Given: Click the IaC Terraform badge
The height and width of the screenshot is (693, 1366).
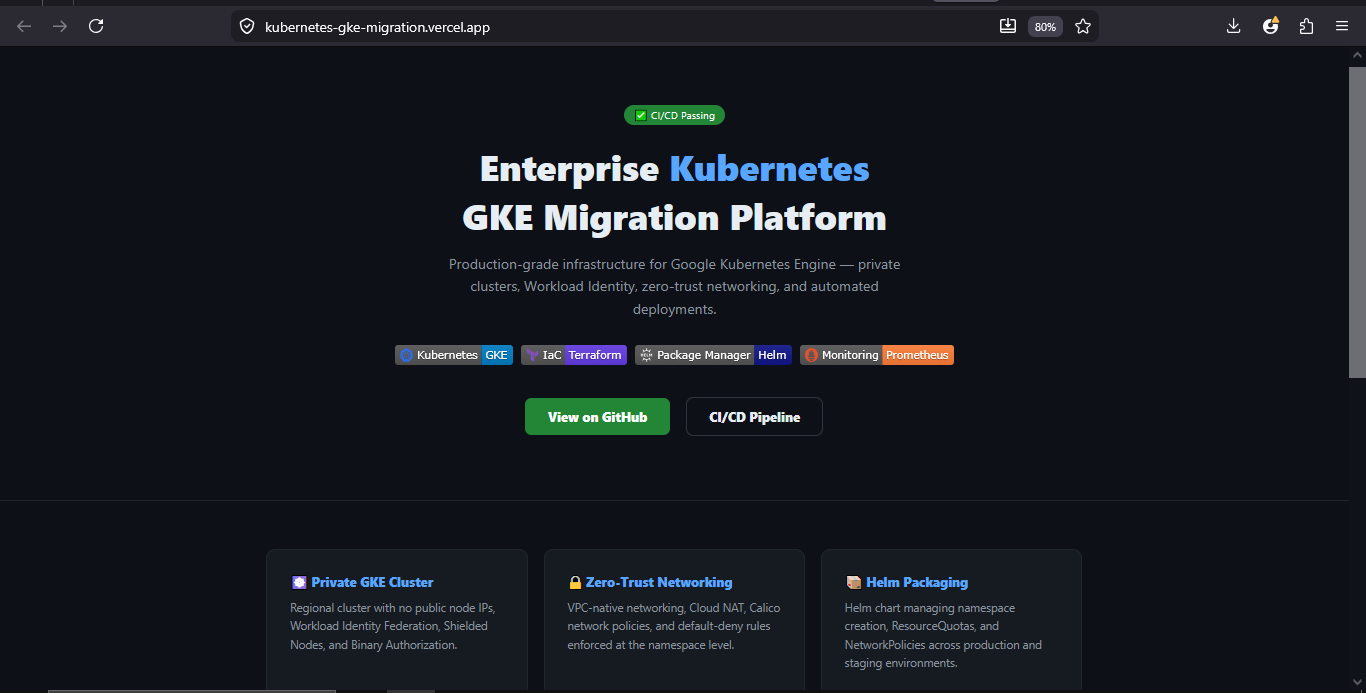Looking at the screenshot, I should point(574,355).
